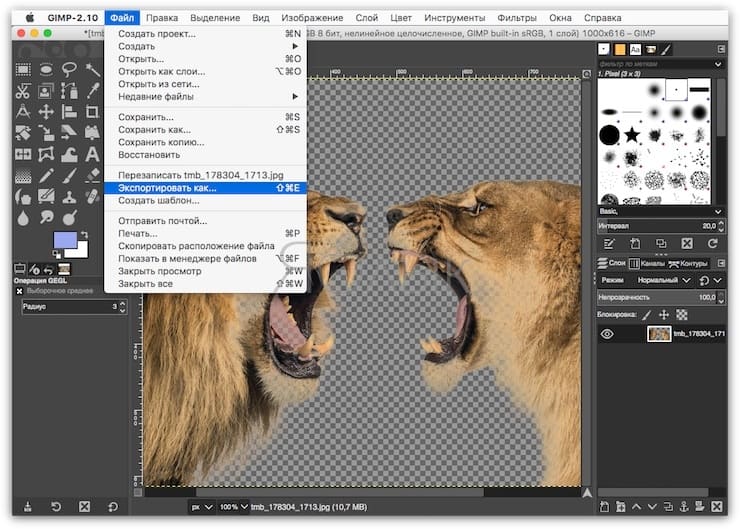Click the layer thumbnail tmb_178304

tap(659, 334)
